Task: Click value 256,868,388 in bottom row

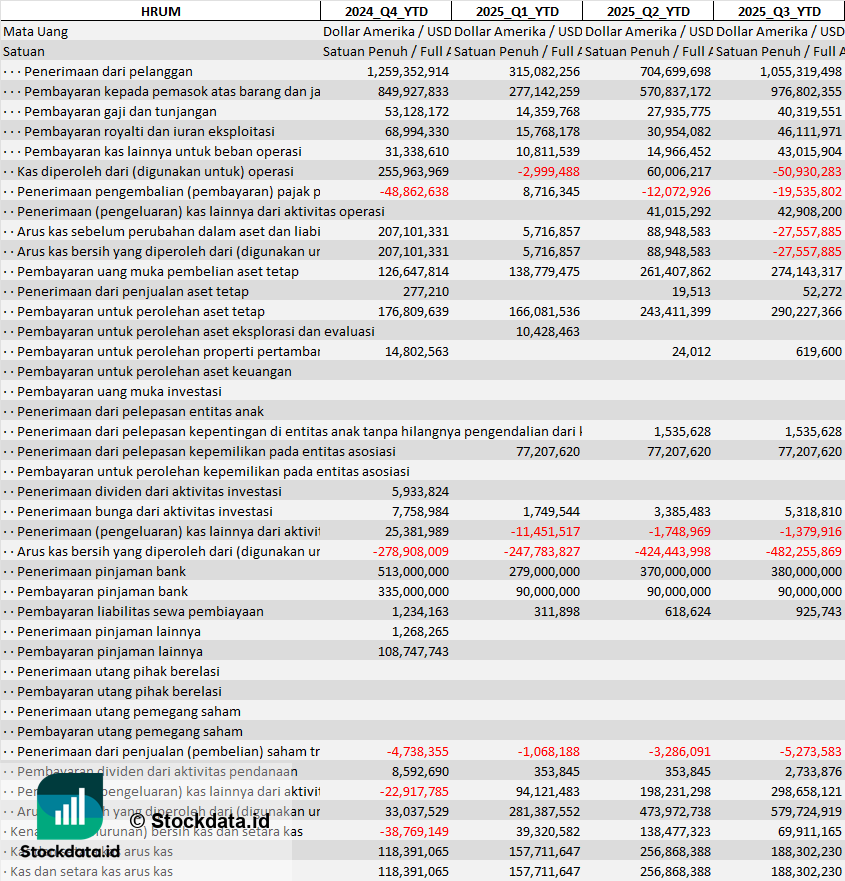Action: 675,871
